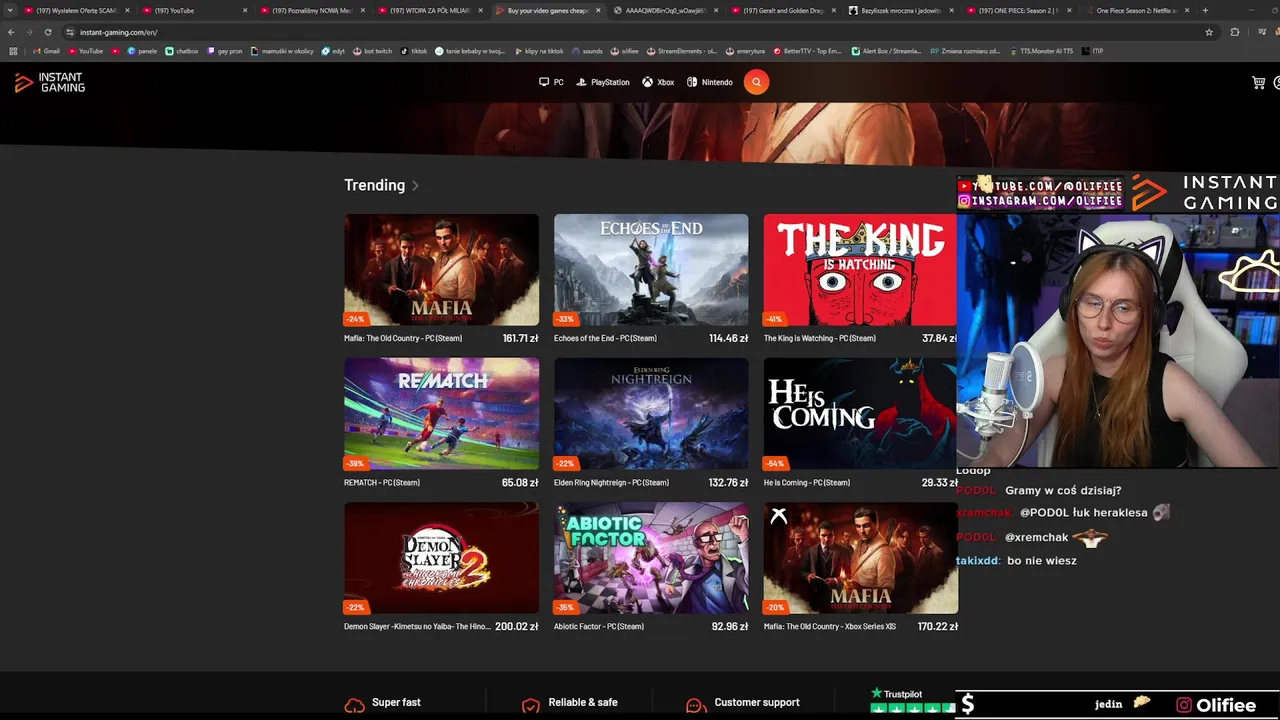Select the PlayStation platform menu
1280x720 pixels.
pos(603,83)
